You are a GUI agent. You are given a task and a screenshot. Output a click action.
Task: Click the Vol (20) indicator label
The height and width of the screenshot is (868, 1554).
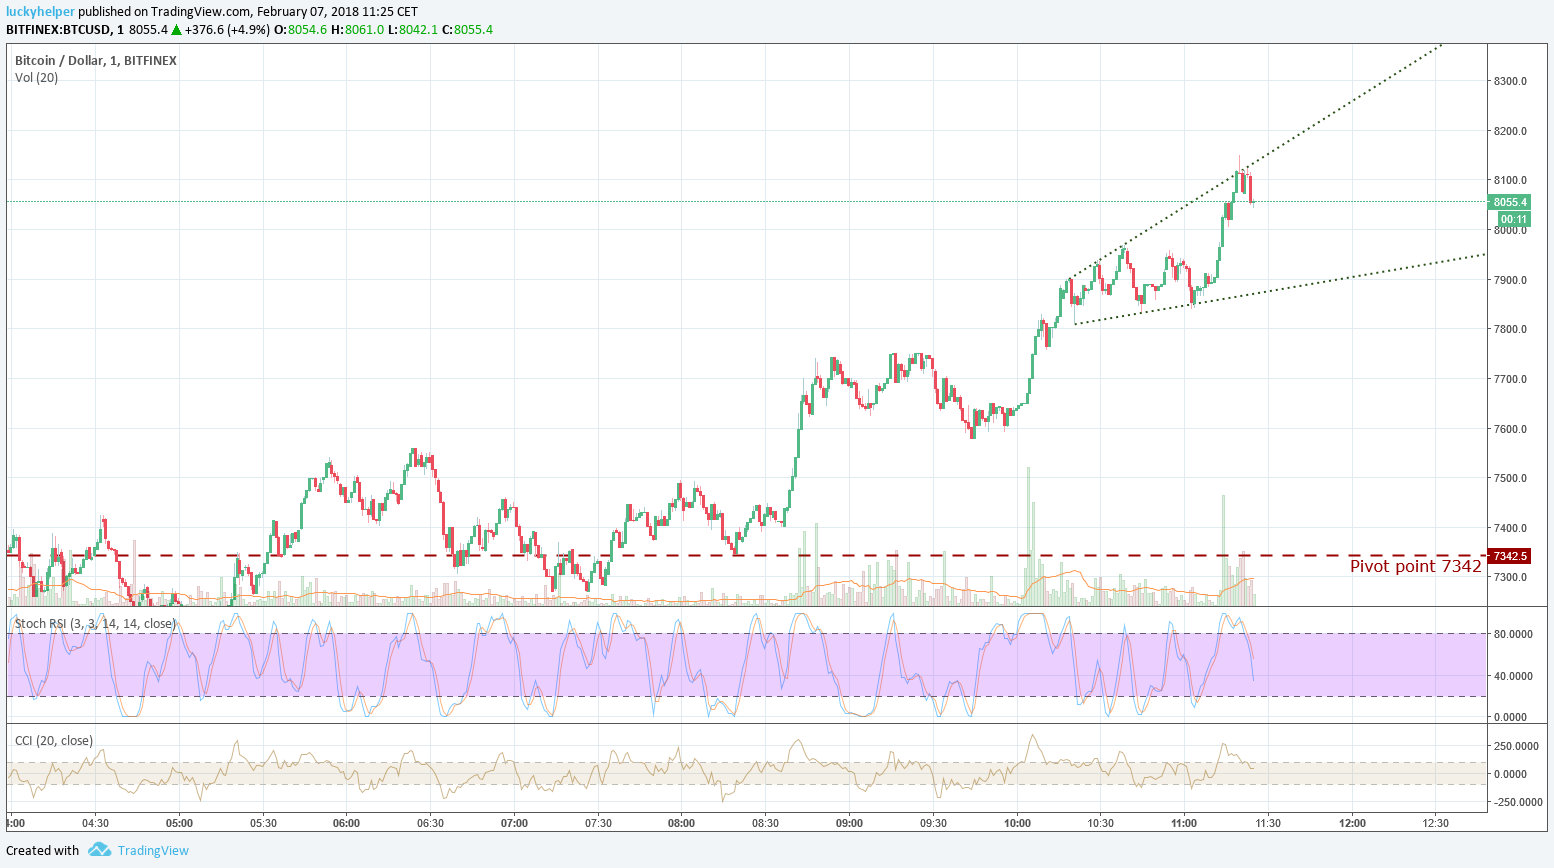(x=37, y=78)
